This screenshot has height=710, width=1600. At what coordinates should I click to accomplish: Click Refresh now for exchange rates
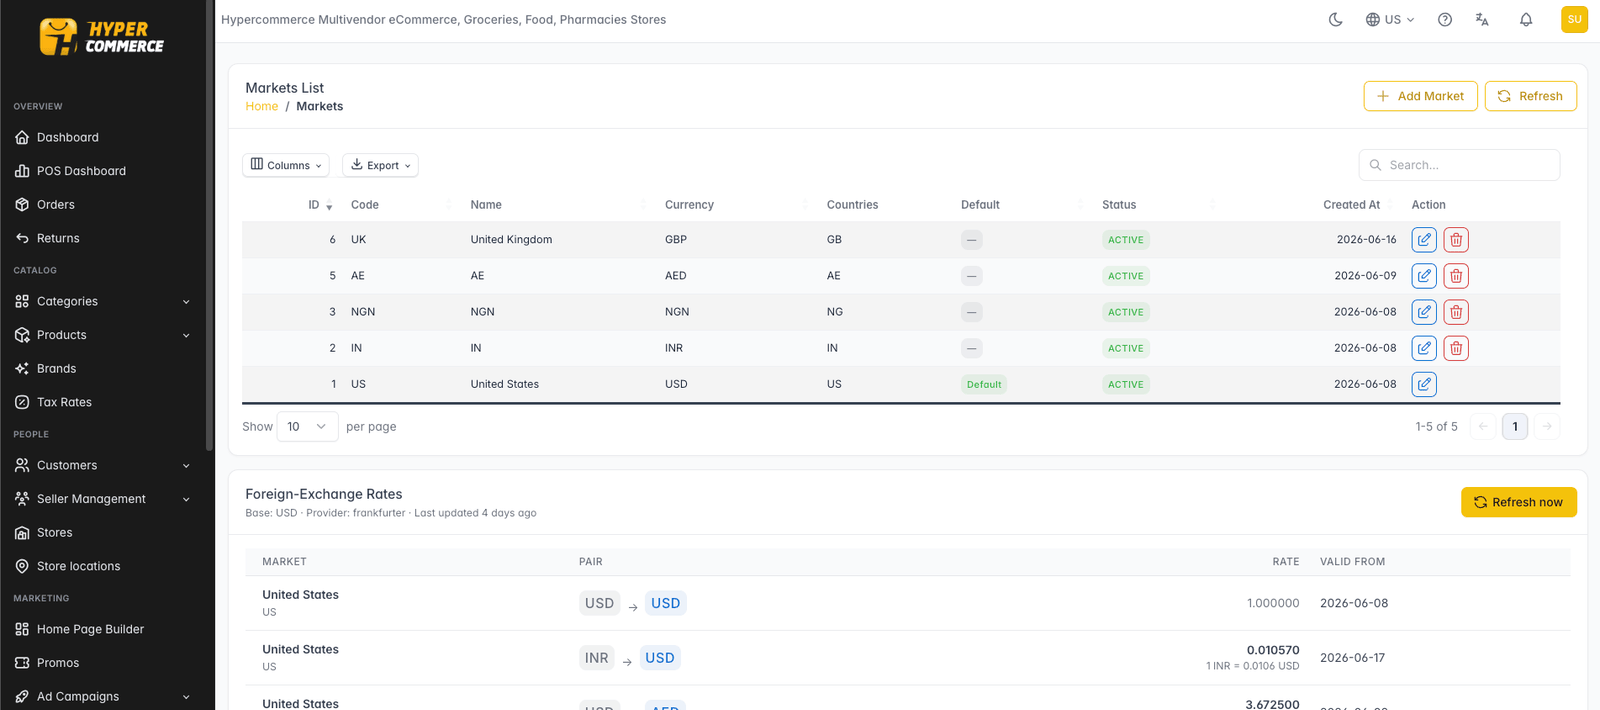(x=1518, y=502)
